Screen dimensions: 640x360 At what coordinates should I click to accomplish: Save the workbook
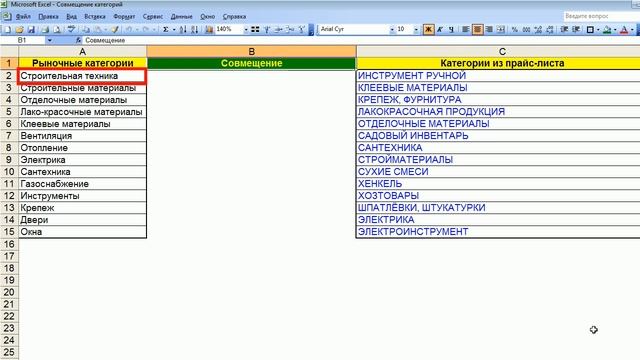click(x=31, y=29)
